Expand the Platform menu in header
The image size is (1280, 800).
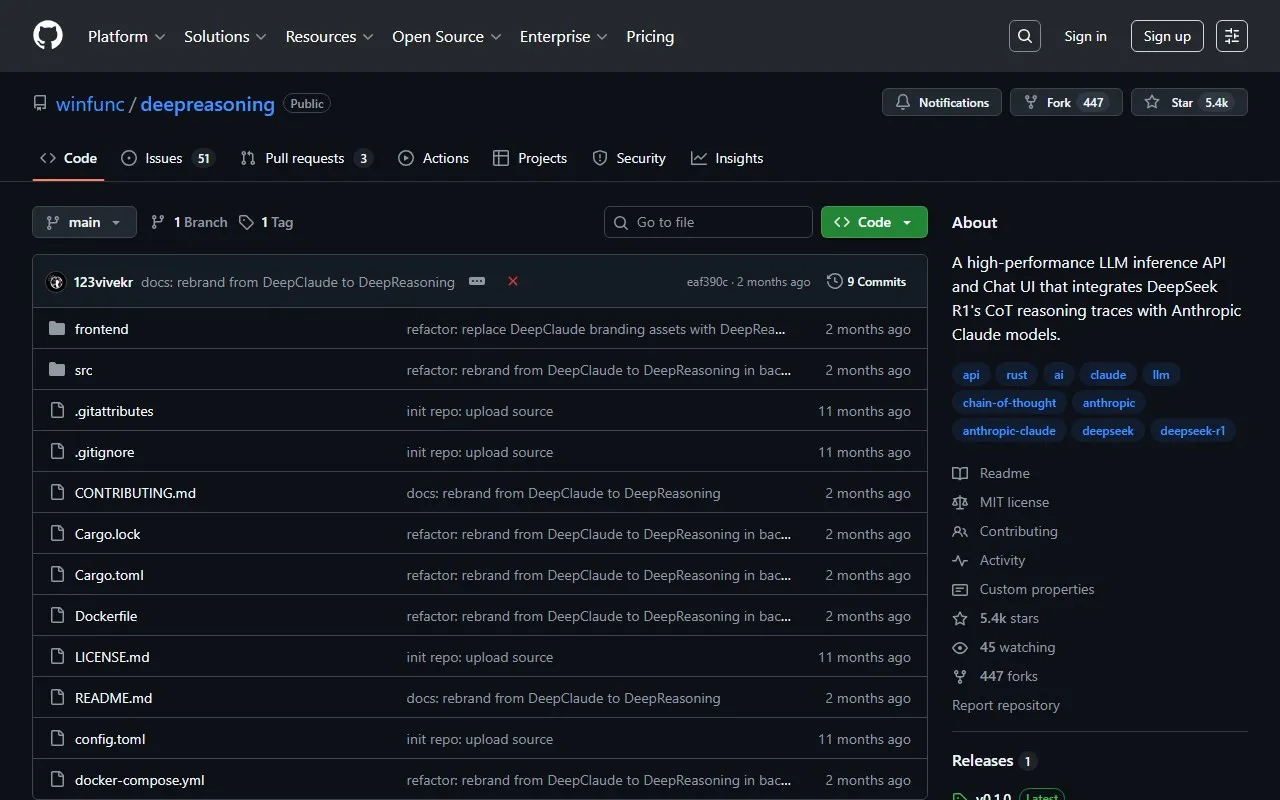126,36
